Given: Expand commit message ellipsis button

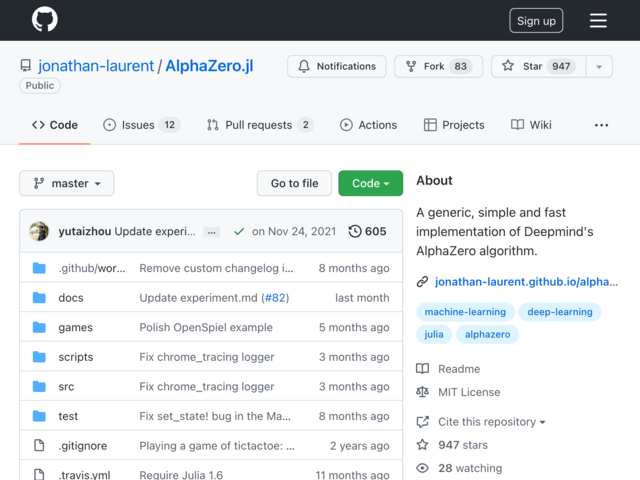Looking at the screenshot, I should pyautogui.click(x=211, y=232).
